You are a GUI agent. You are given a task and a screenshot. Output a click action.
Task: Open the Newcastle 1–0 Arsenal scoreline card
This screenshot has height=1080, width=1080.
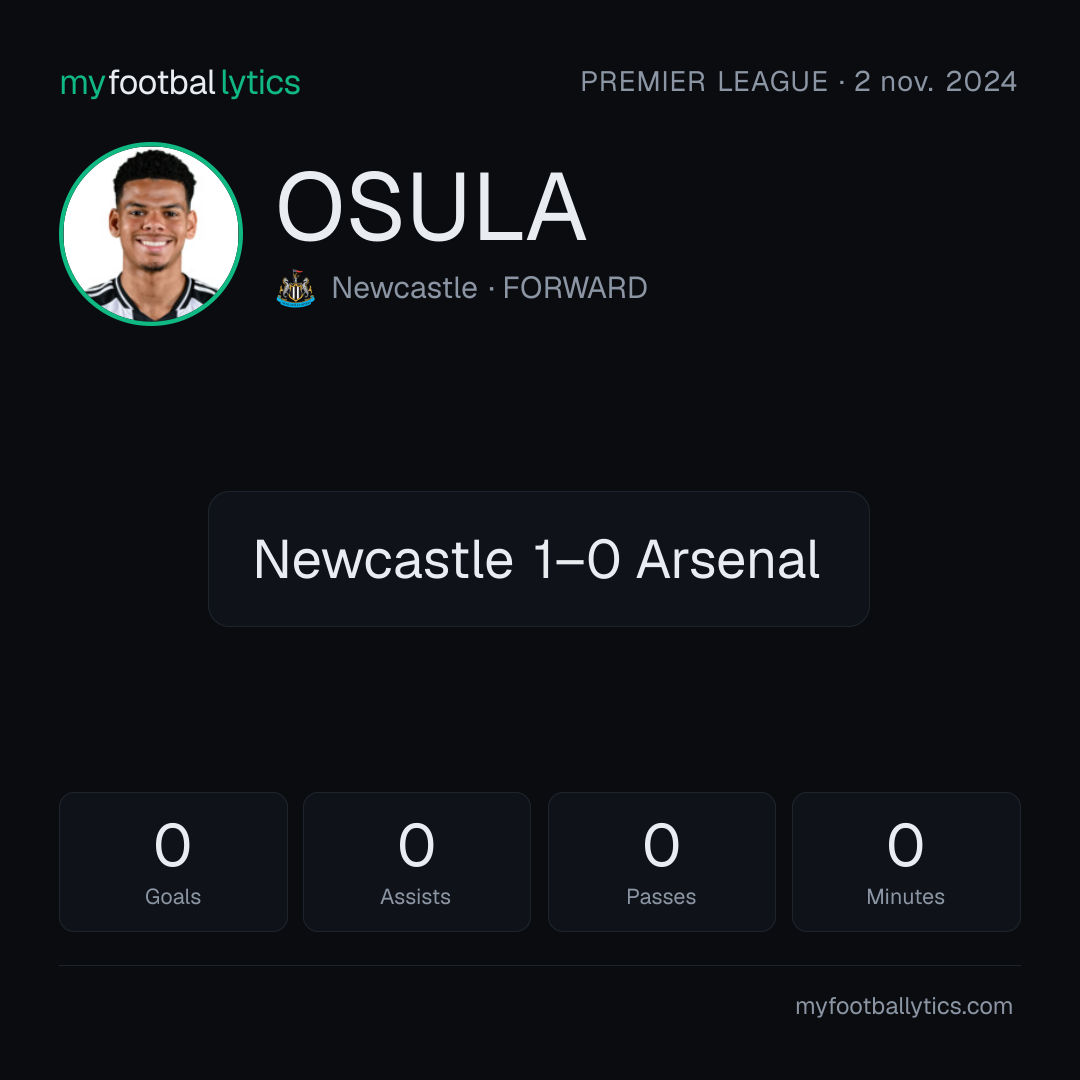[x=539, y=559]
